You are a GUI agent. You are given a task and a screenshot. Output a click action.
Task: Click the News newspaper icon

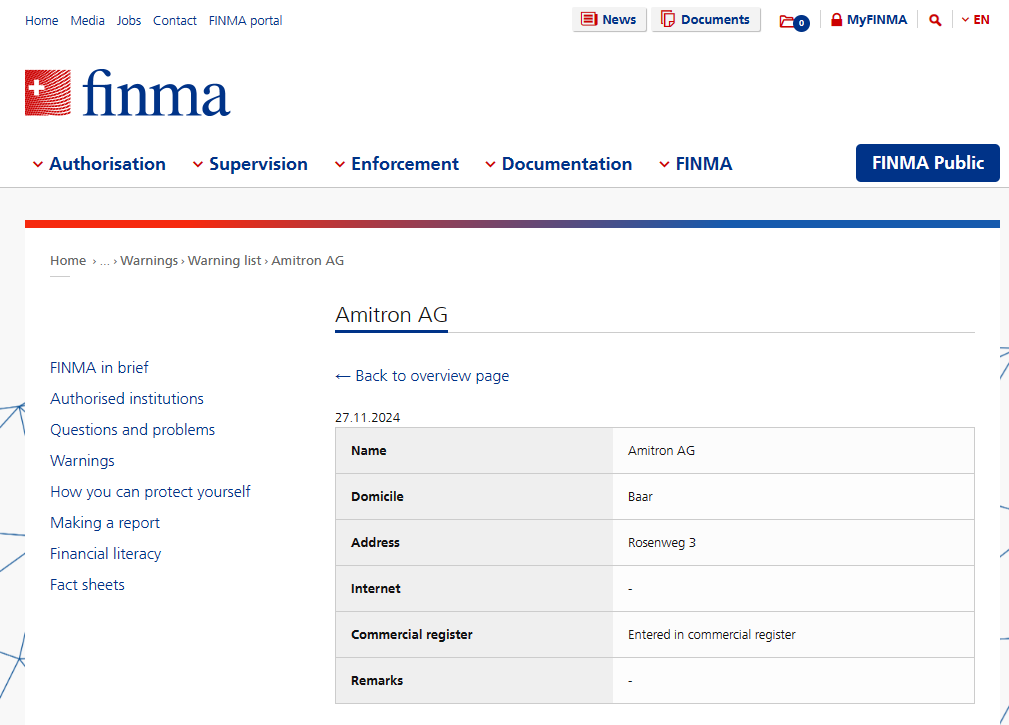(589, 19)
